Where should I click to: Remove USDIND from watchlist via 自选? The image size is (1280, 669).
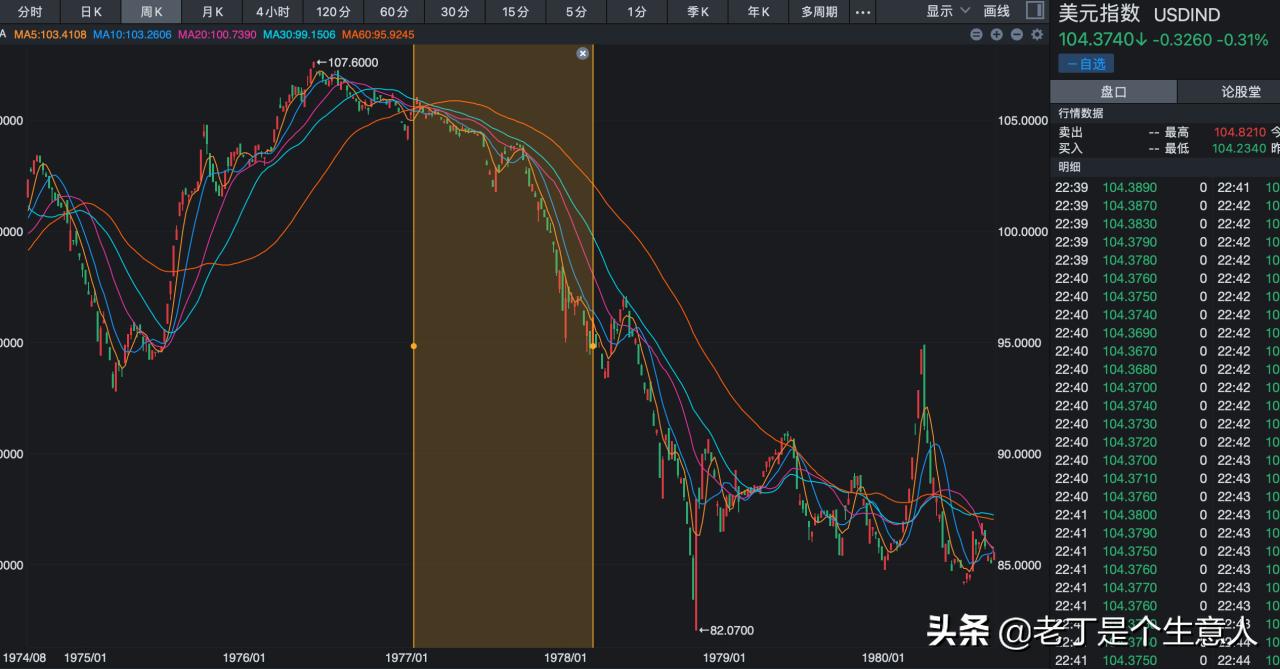1086,64
